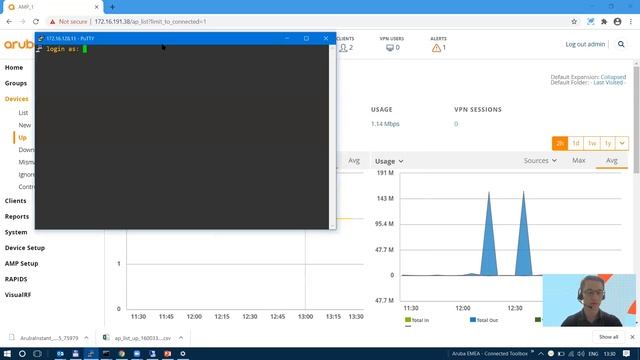Select the New submenu under Devices
The image size is (640, 360).
pyautogui.click(x=24, y=125)
